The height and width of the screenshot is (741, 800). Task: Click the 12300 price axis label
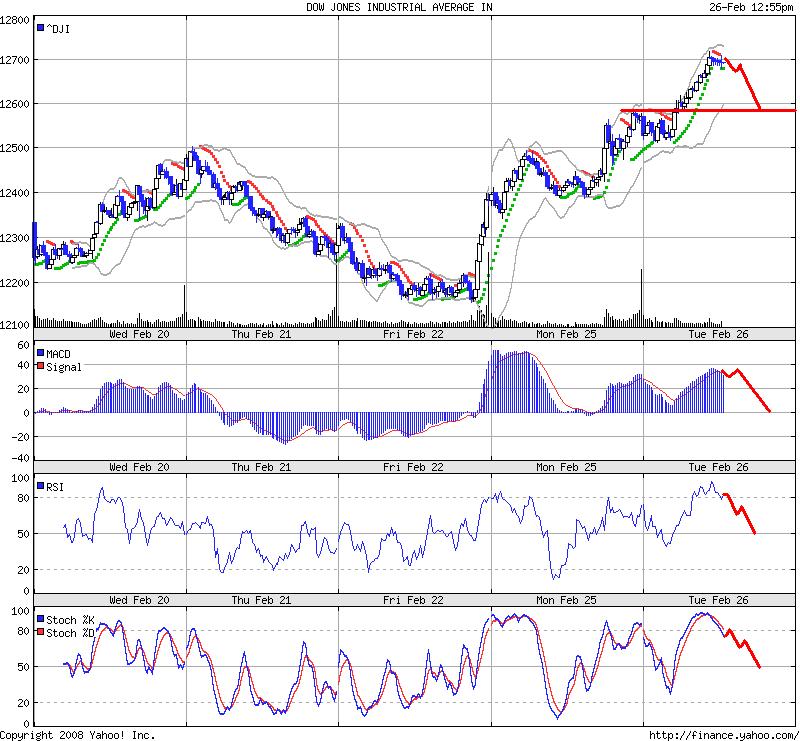pyautogui.click(x=15, y=238)
